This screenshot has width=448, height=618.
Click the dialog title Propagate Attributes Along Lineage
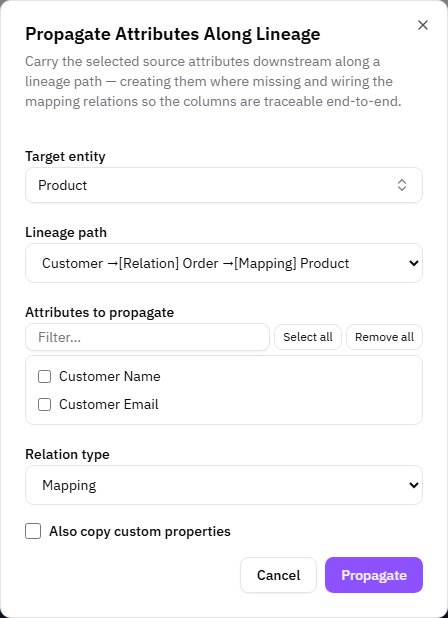pyautogui.click(x=173, y=34)
